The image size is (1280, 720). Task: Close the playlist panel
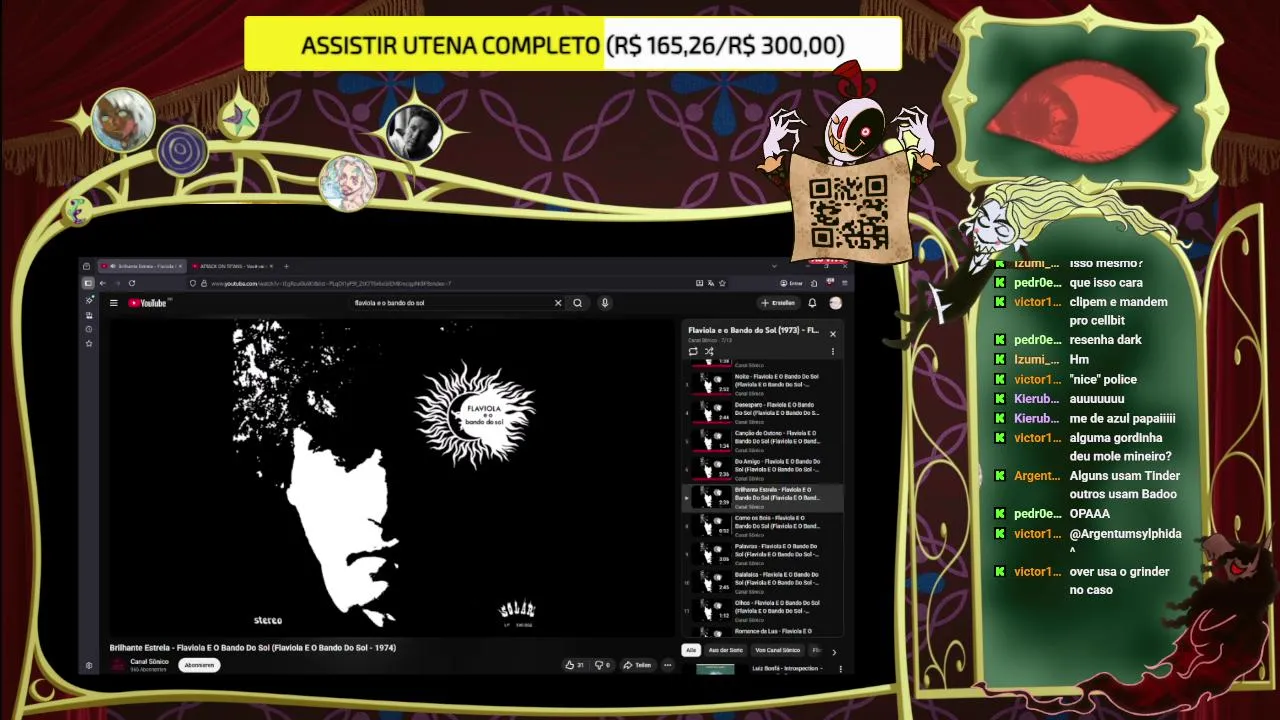(x=832, y=334)
